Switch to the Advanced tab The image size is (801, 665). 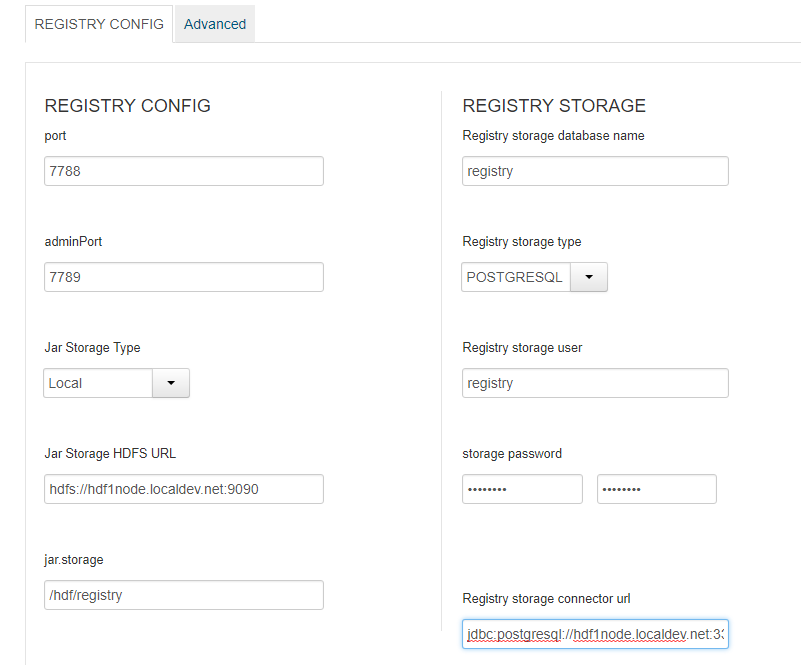[214, 24]
